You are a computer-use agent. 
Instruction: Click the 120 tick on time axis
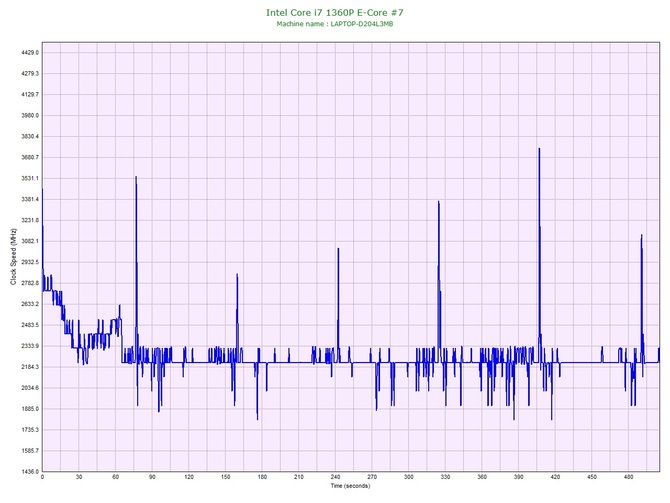[x=189, y=477]
